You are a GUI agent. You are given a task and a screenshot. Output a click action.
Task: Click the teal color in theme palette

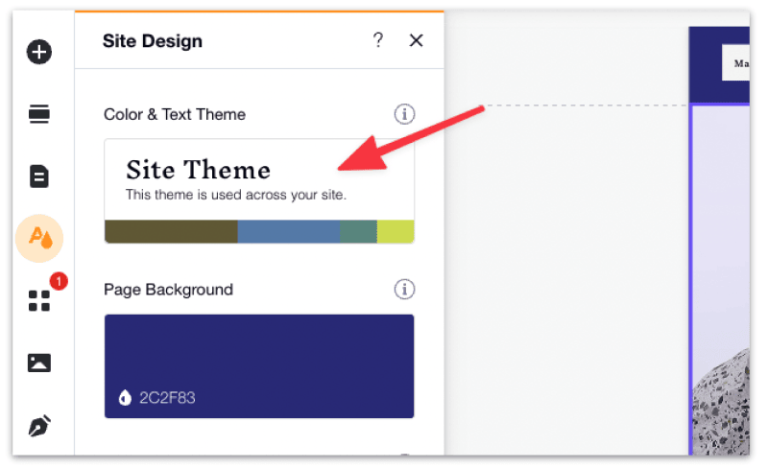[x=358, y=232]
